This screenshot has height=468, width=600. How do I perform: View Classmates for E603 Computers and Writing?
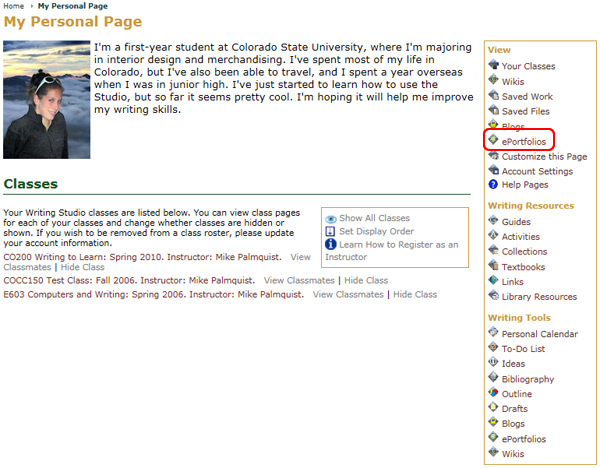click(x=348, y=295)
